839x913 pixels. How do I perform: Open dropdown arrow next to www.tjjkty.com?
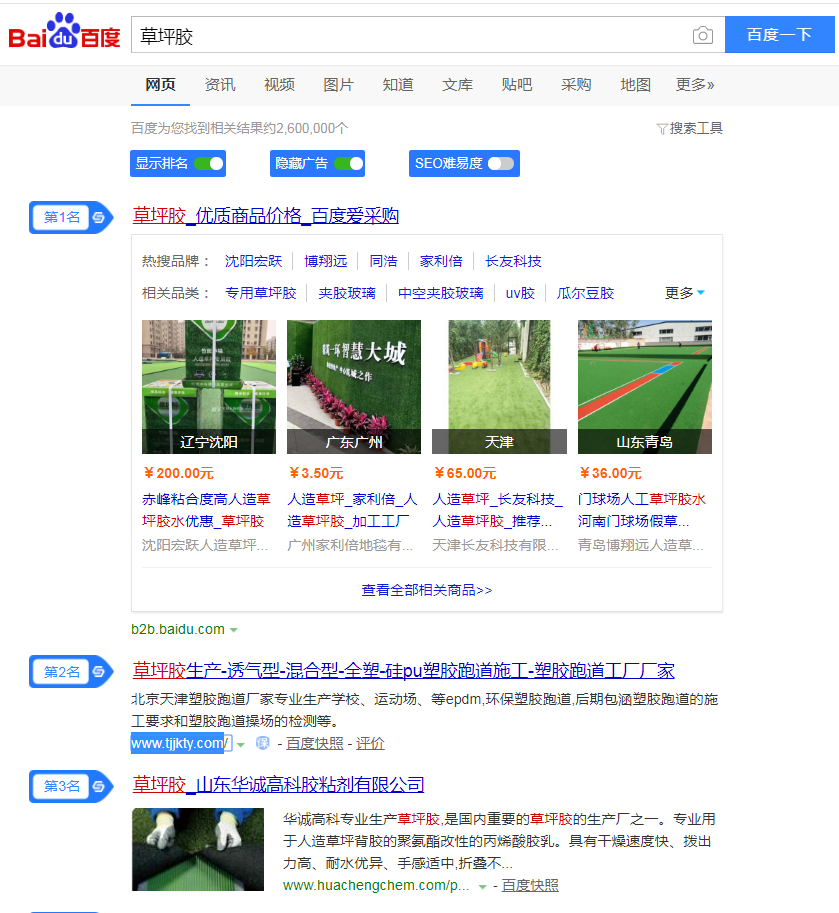click(241, 744)
